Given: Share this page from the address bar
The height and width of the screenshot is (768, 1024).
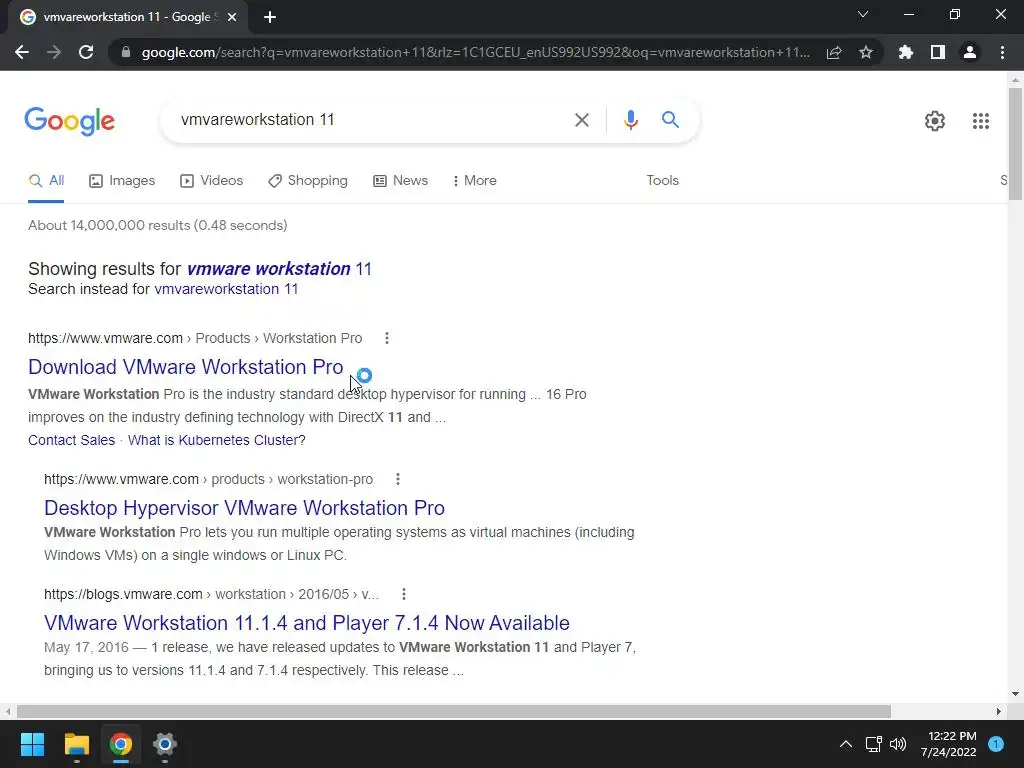Looking at the screenshot, I should [x=834, y=52].
